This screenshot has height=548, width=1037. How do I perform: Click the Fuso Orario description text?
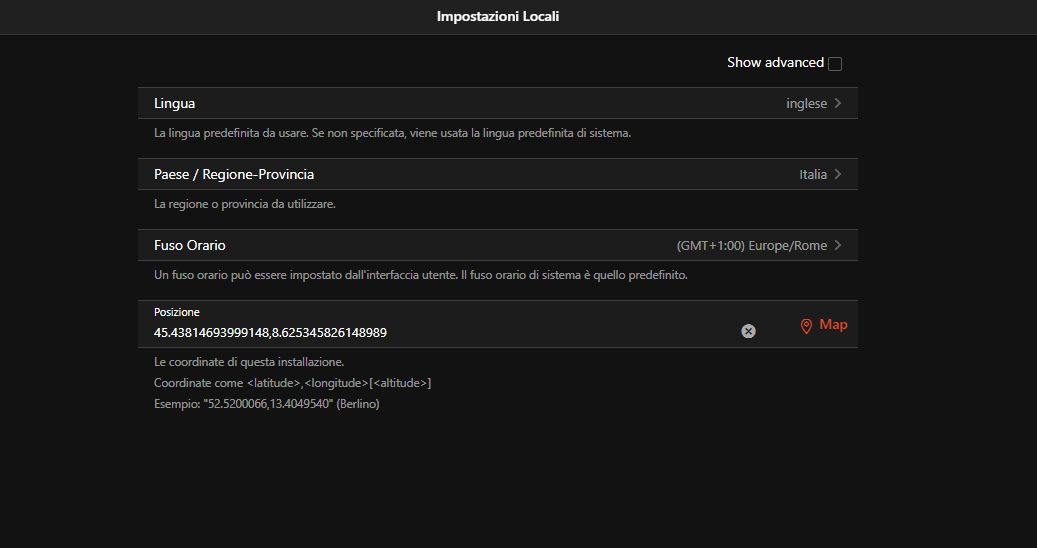click(421, 275)
